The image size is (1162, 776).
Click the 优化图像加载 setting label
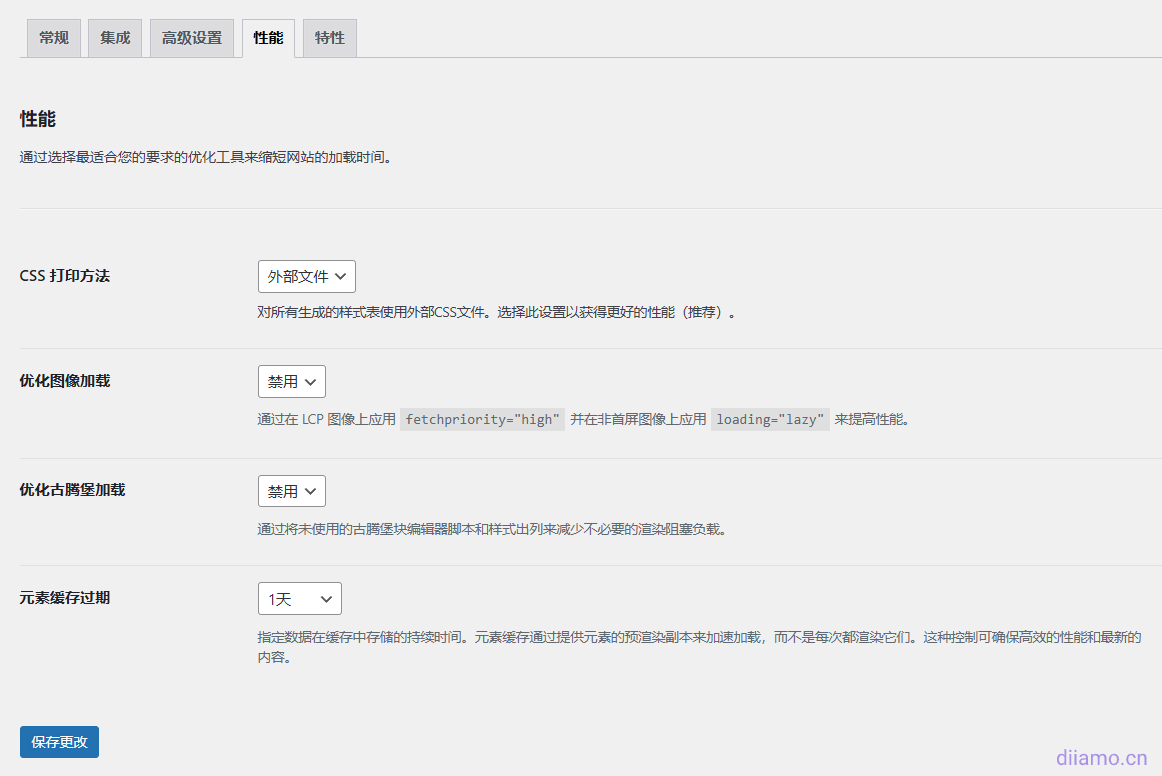tap(65, 381)
